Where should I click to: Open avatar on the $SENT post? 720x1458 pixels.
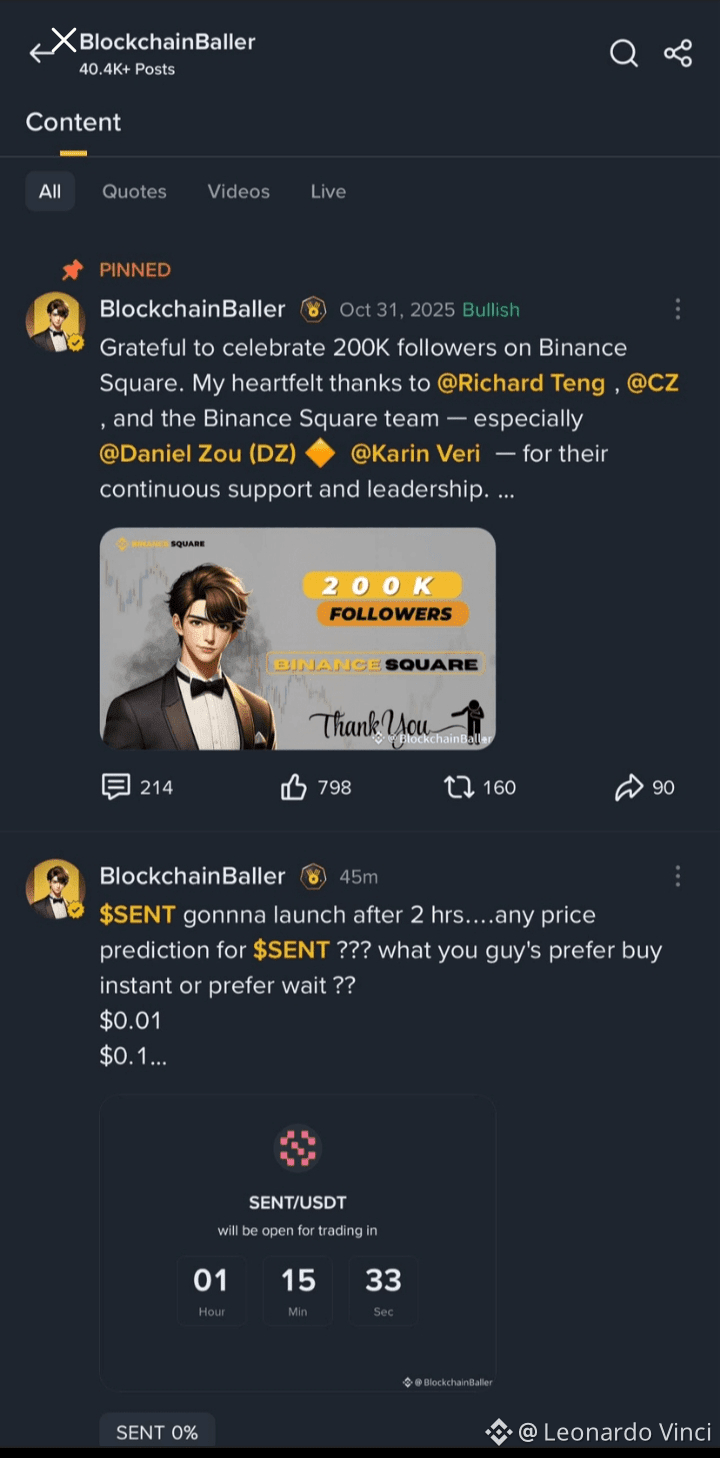pos(55,889)
